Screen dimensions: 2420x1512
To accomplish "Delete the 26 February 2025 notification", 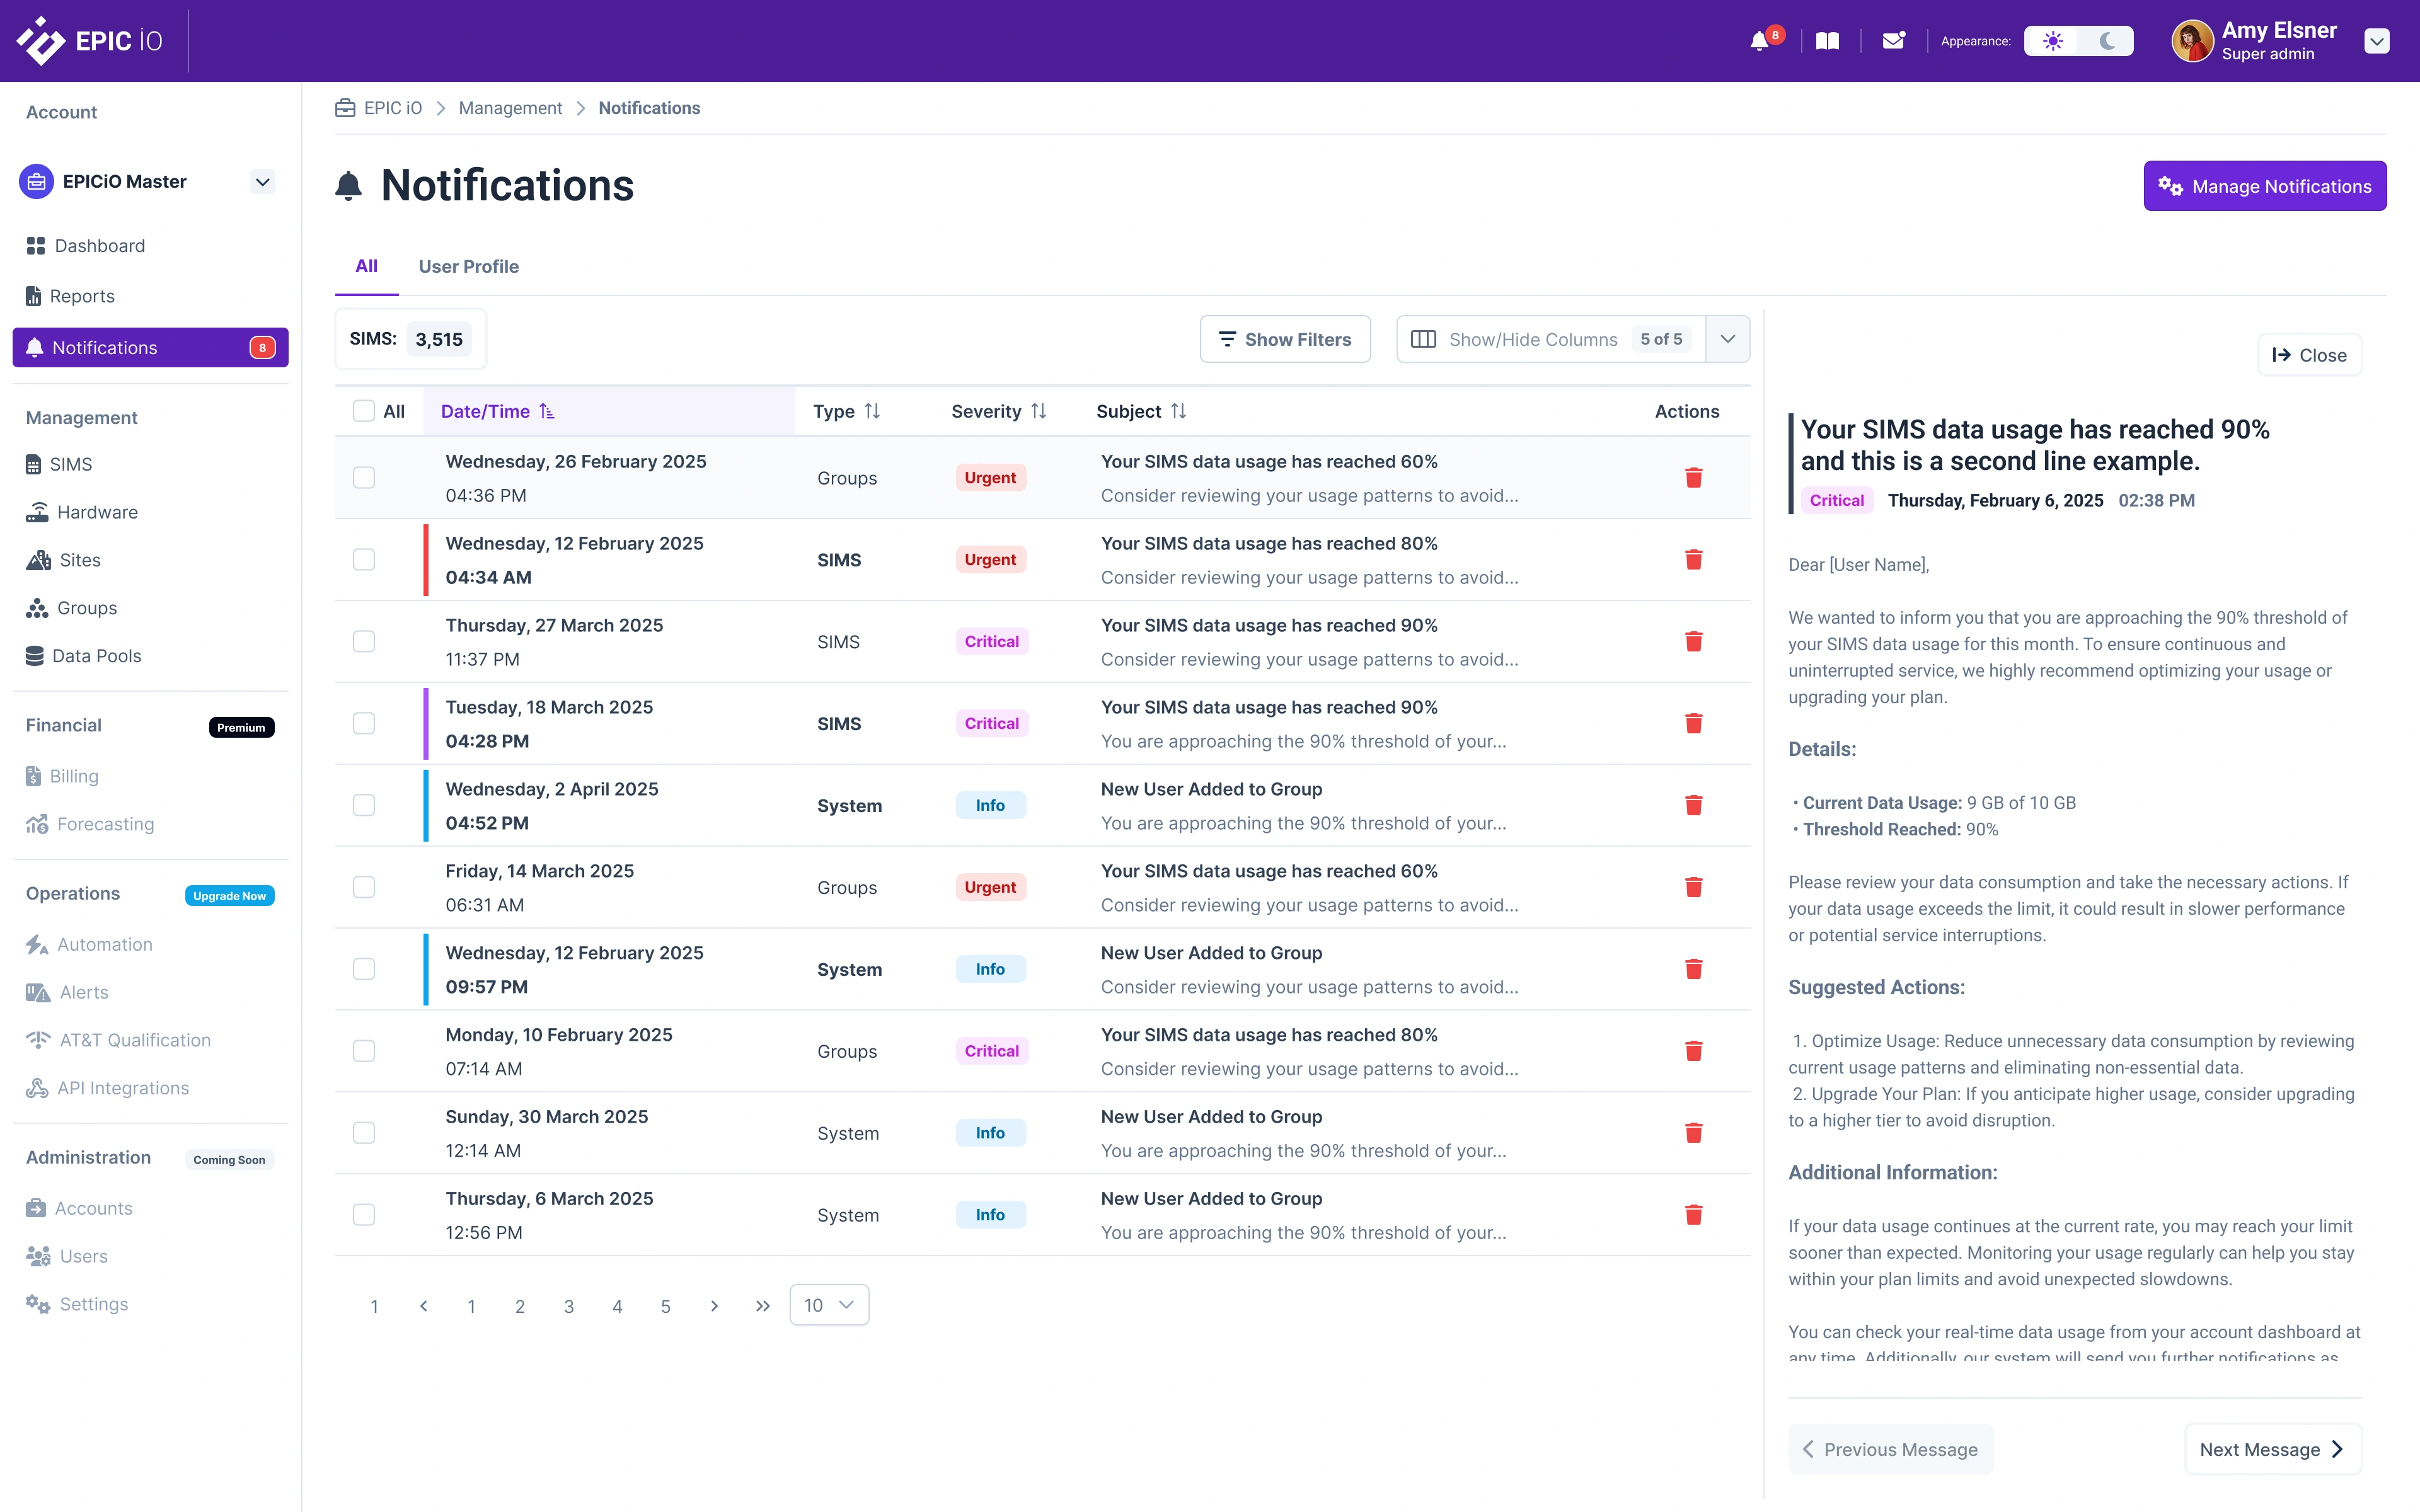I will (x=1693, y=478).
